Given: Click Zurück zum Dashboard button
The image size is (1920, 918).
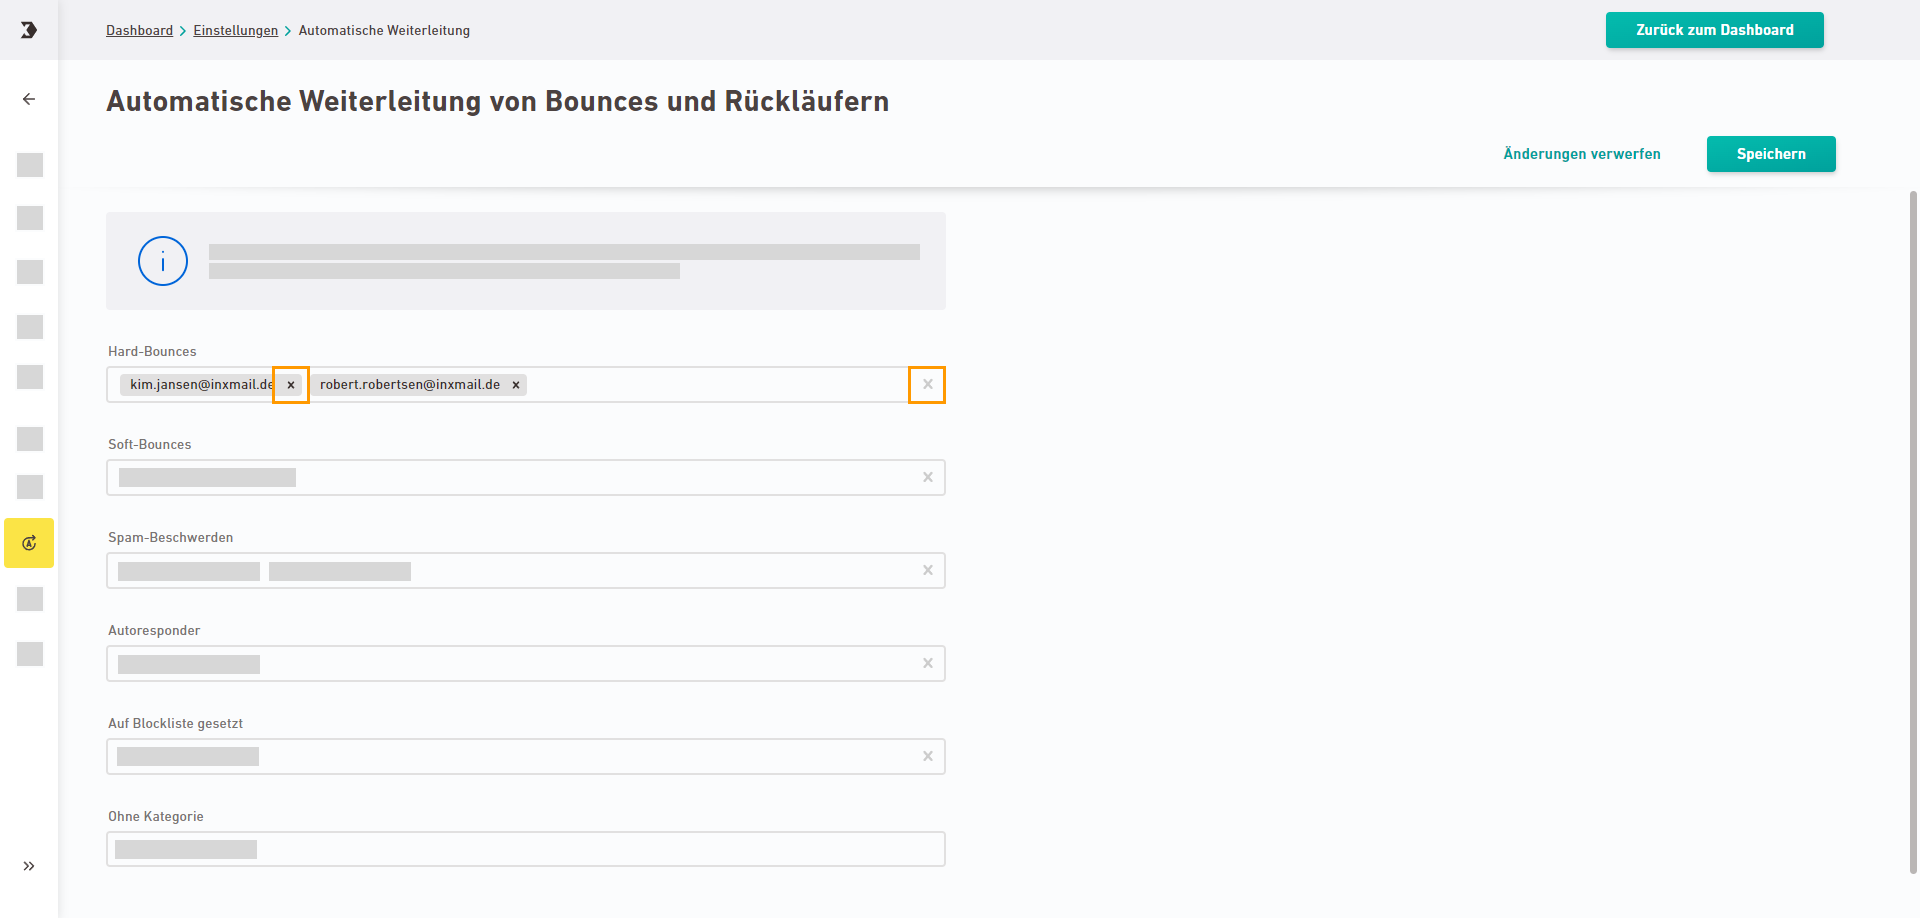Looking at the screenshot, I should [x=1715, y=30].
